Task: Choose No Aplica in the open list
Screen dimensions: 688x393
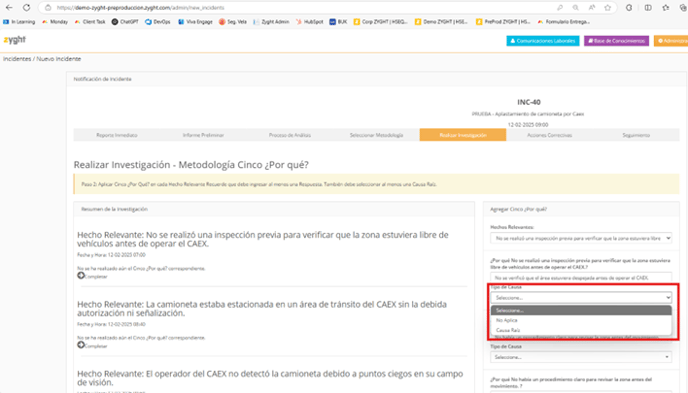Action: point(581,320)
